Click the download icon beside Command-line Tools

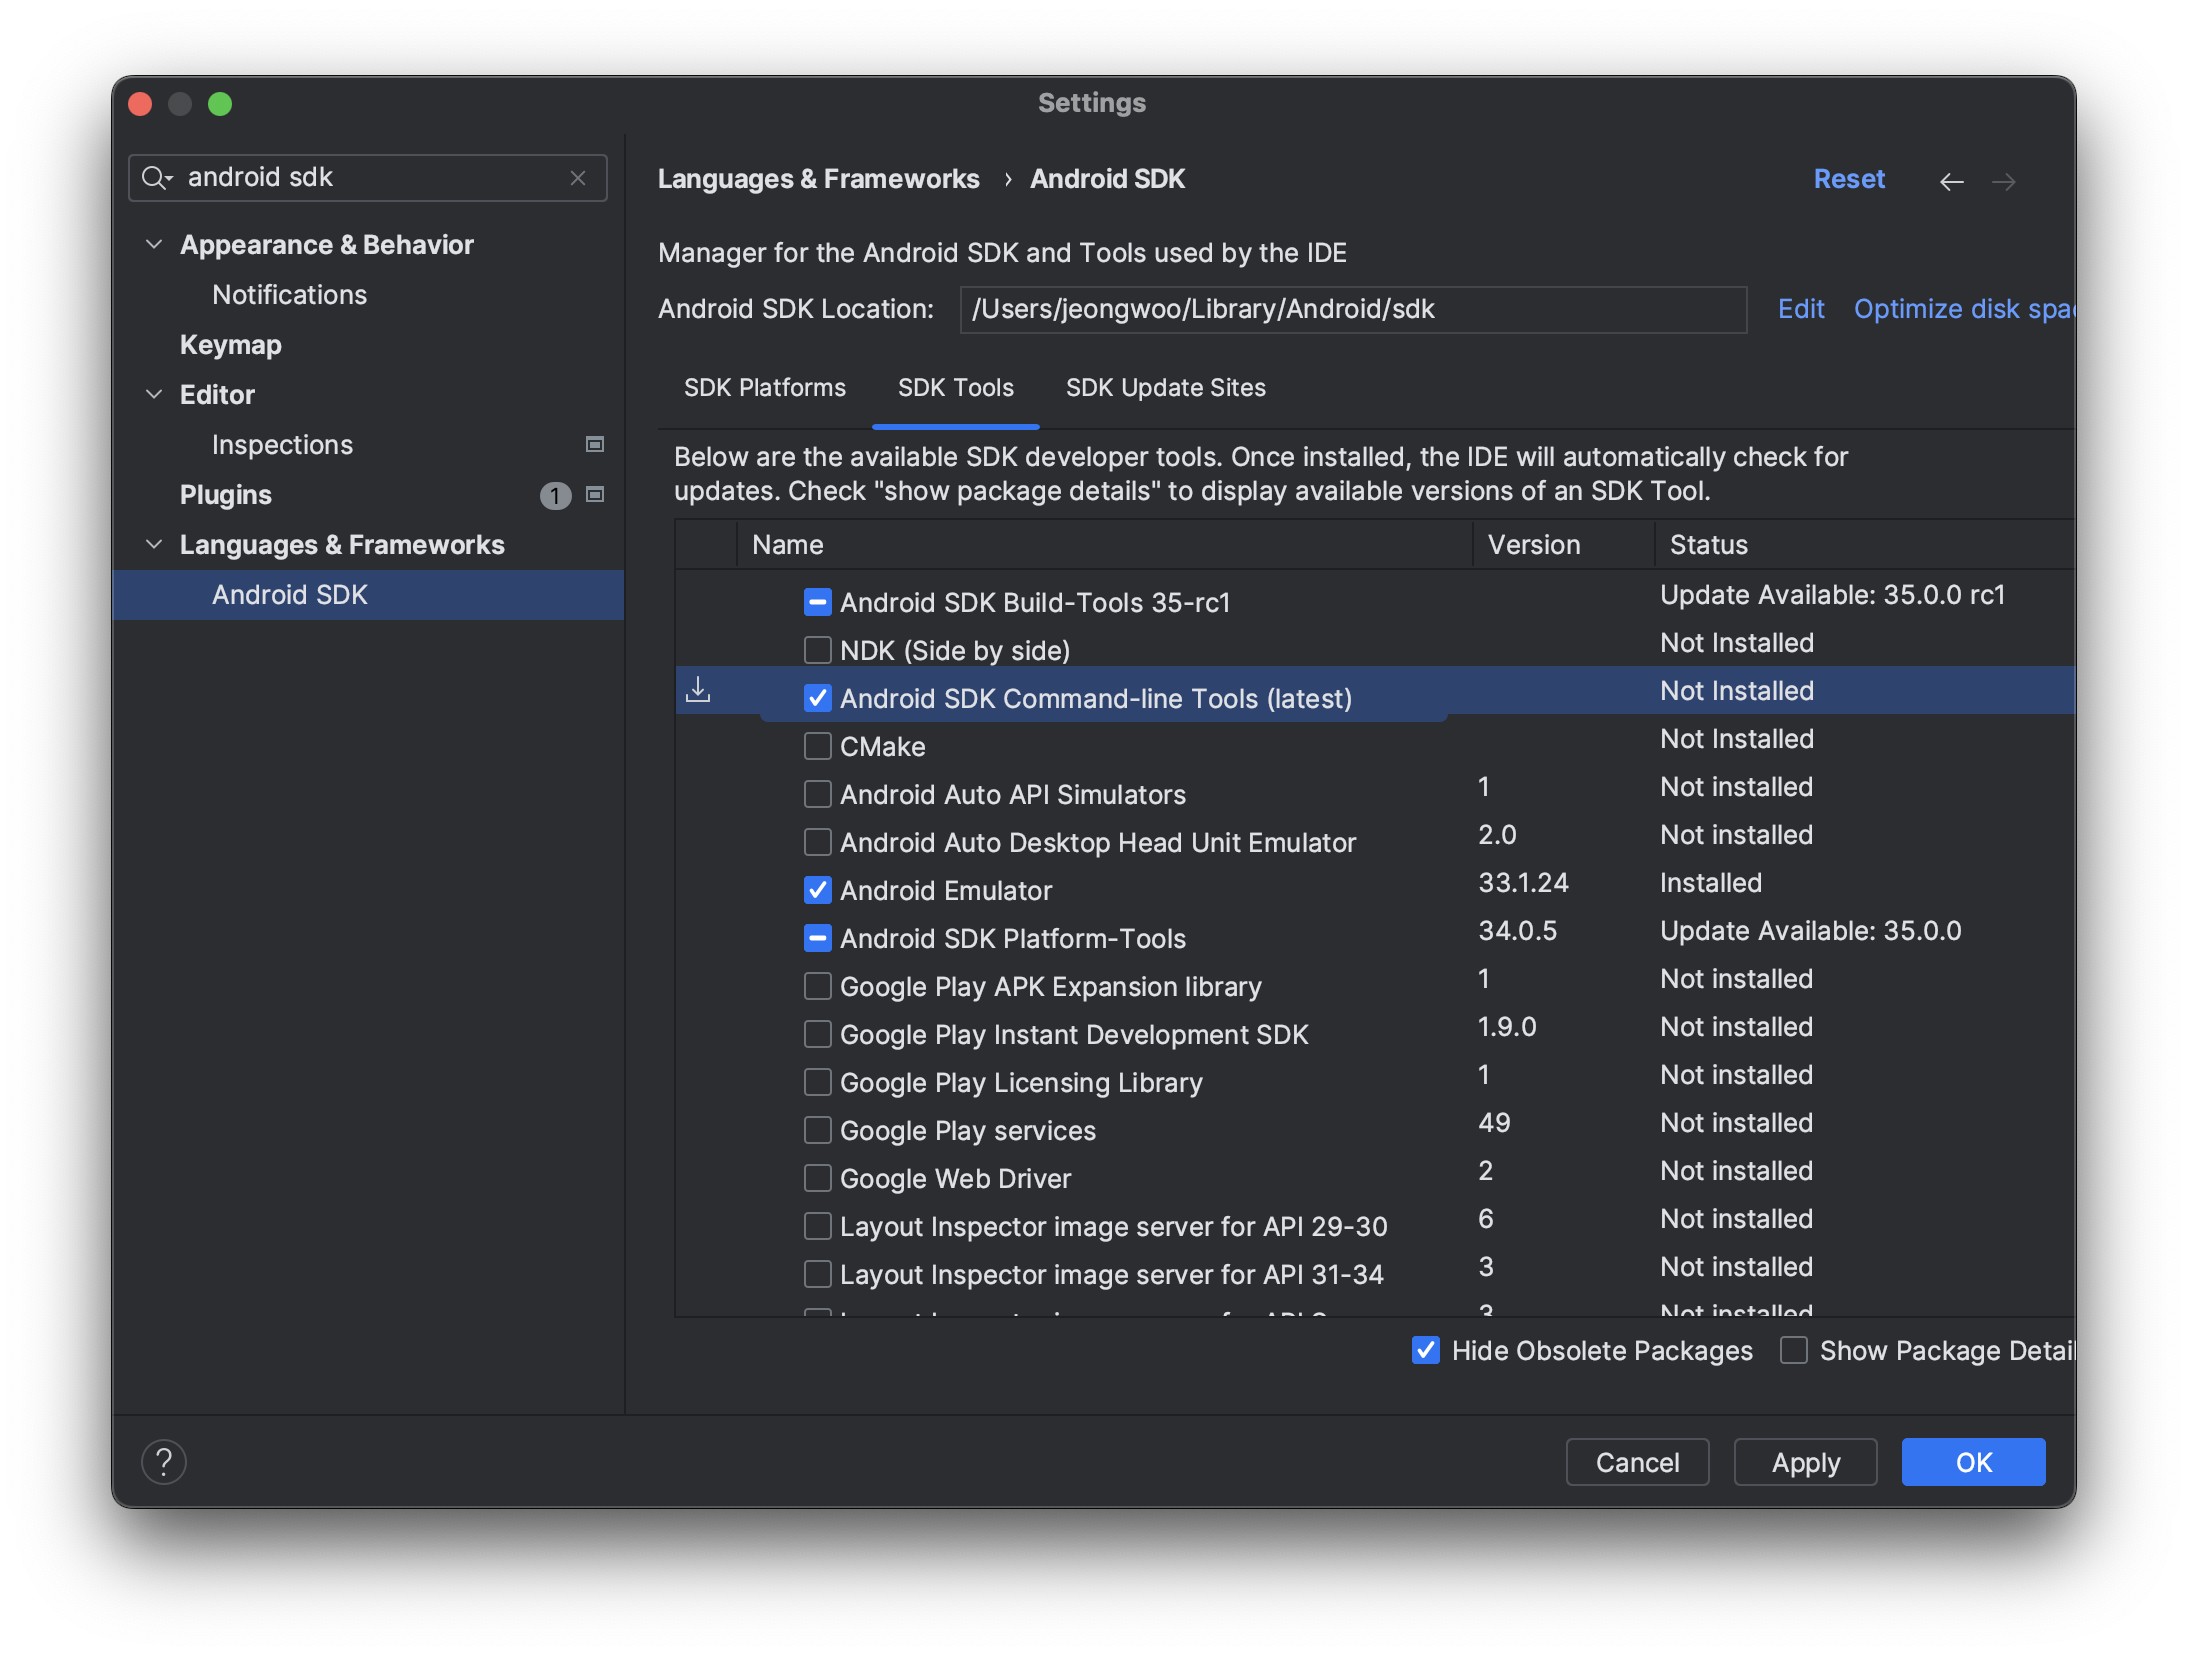[x=698, y=691]
